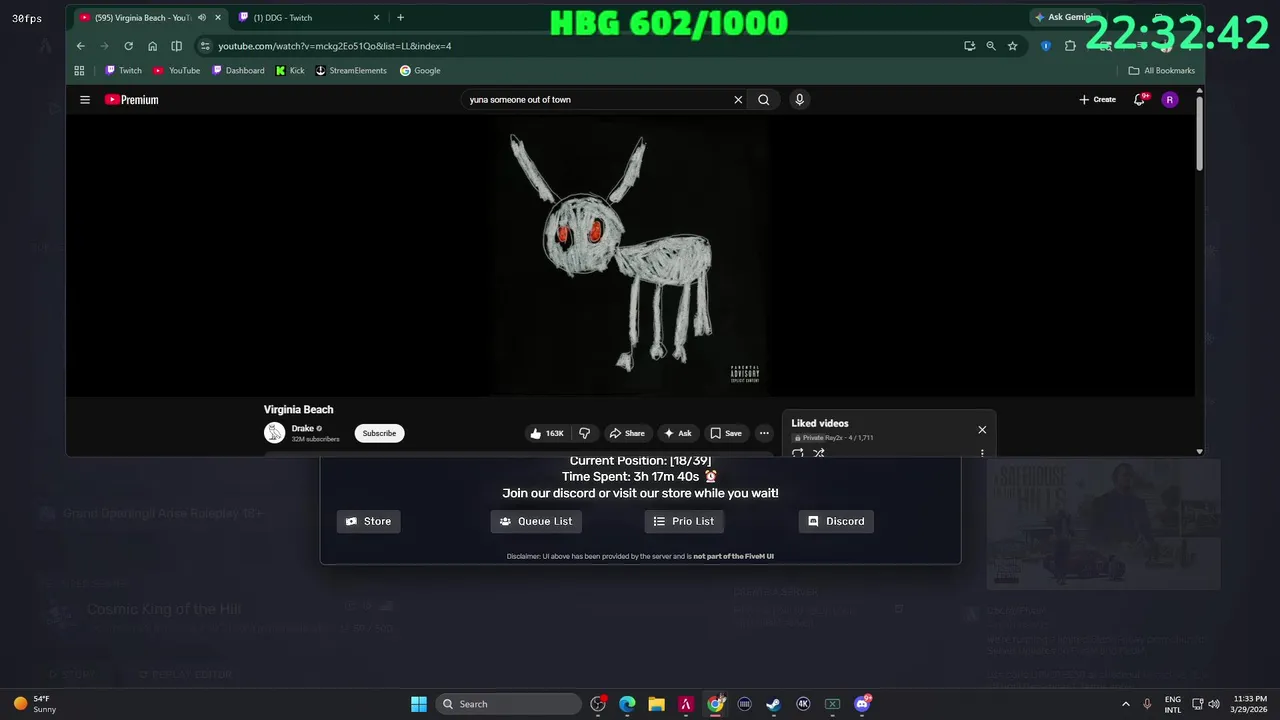Open the bookmarks apps grid icon

pos(79,71)
